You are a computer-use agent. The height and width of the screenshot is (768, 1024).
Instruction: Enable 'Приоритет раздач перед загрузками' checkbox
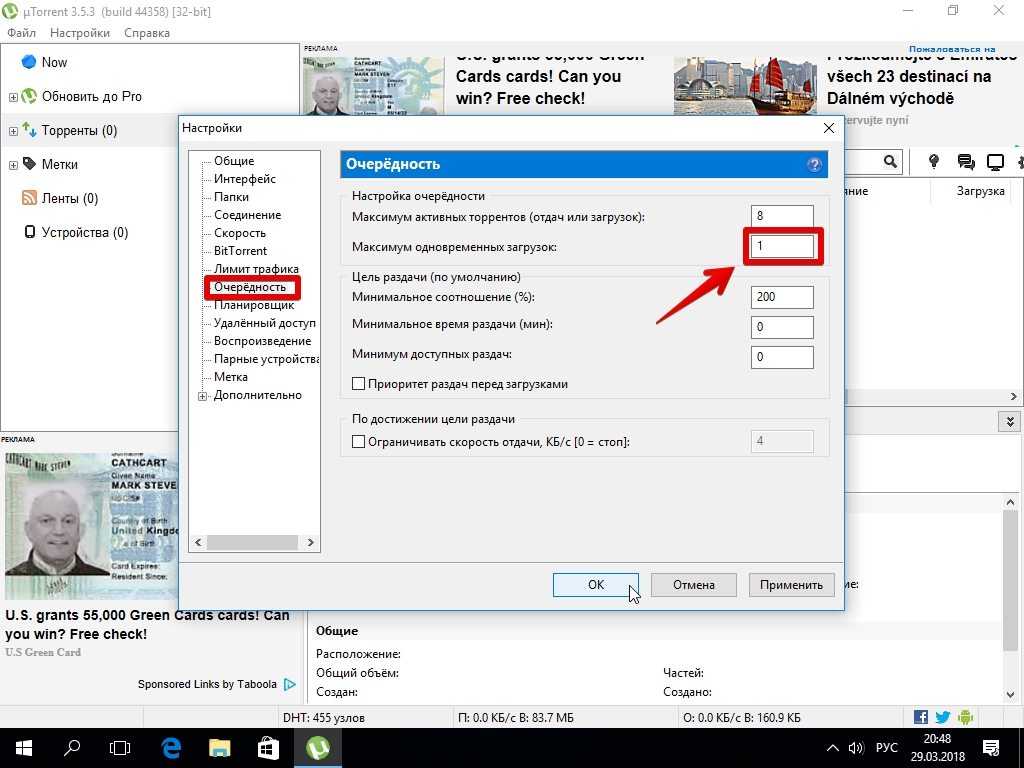pos(359,384)
